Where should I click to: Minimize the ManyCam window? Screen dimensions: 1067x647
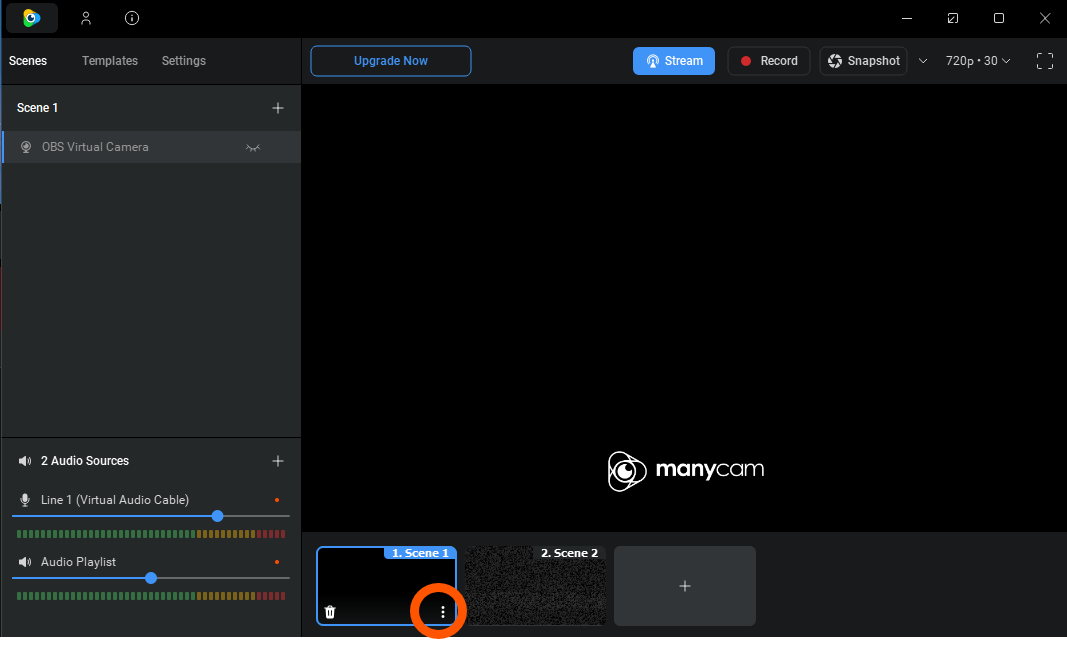(x=906, y=18)
